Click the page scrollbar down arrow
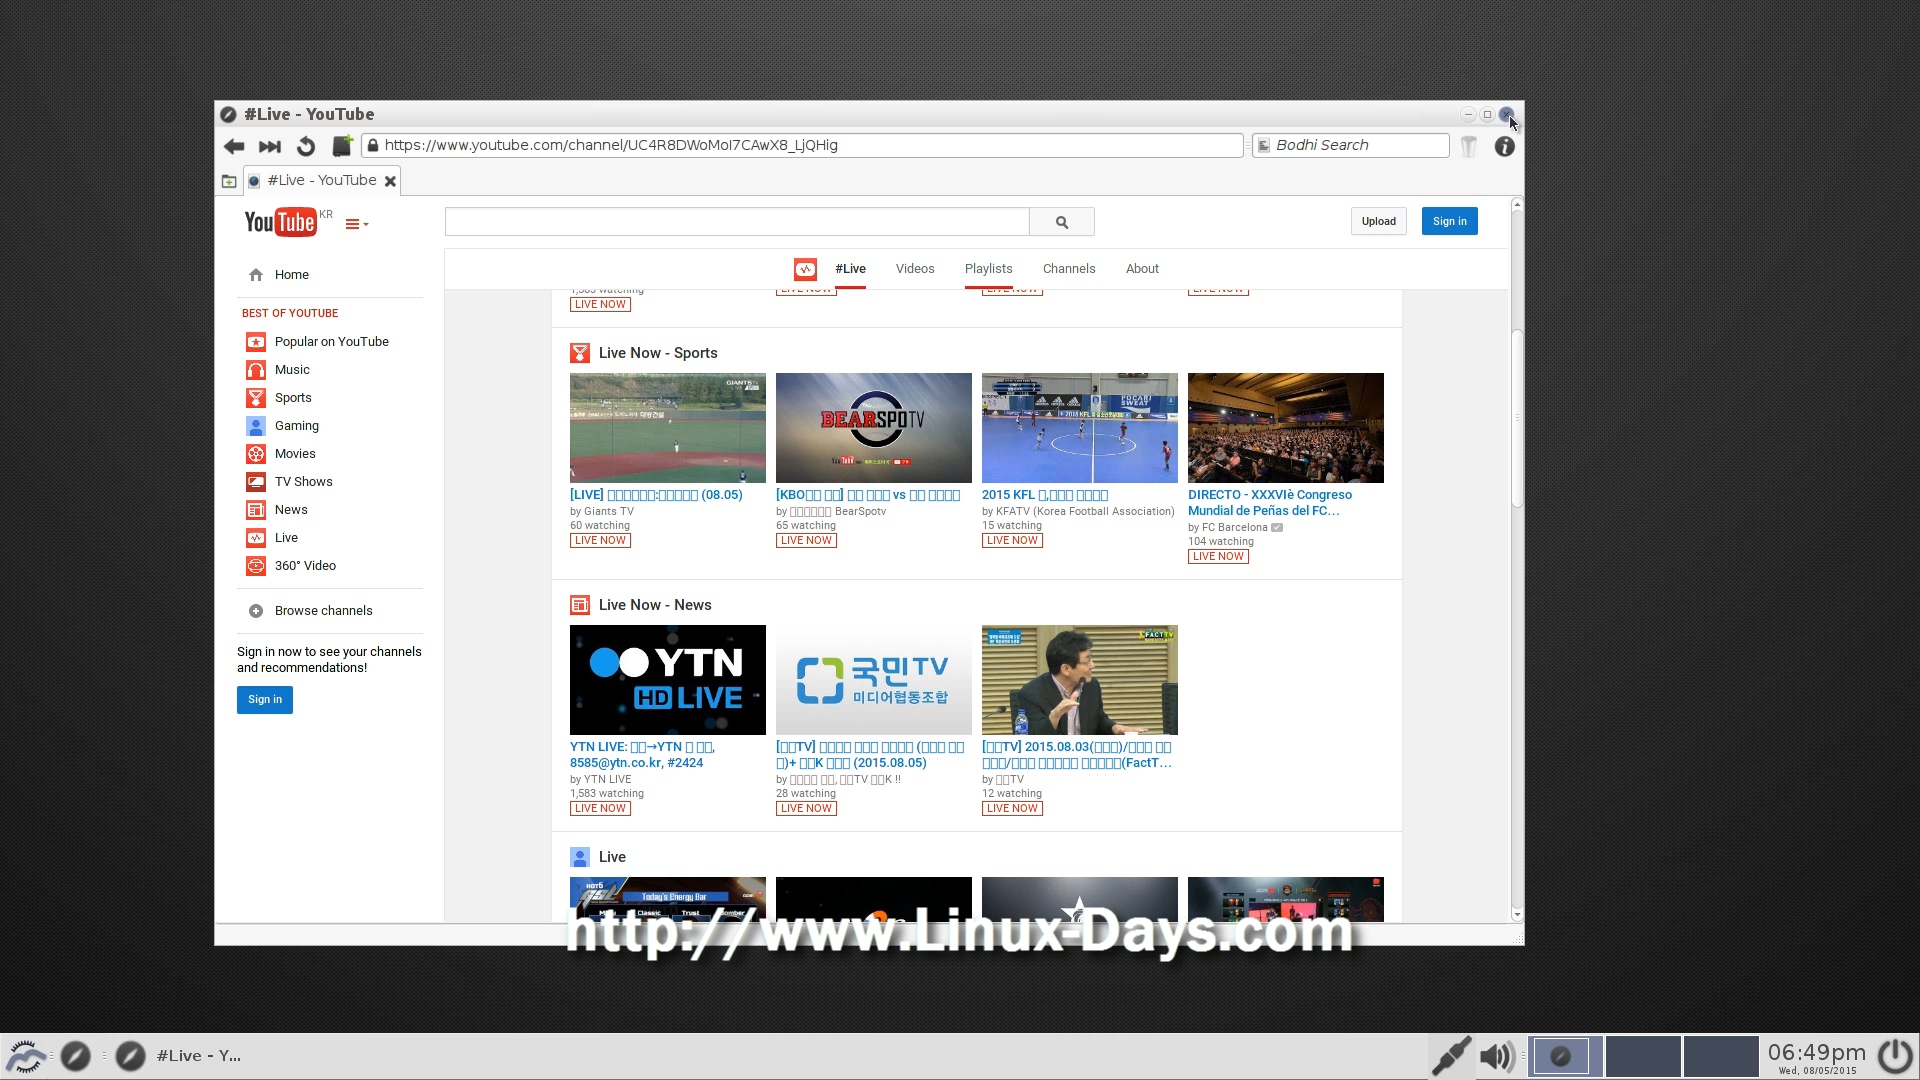This screenshot has height=1080, width=1920. (x=1516, y=914)
